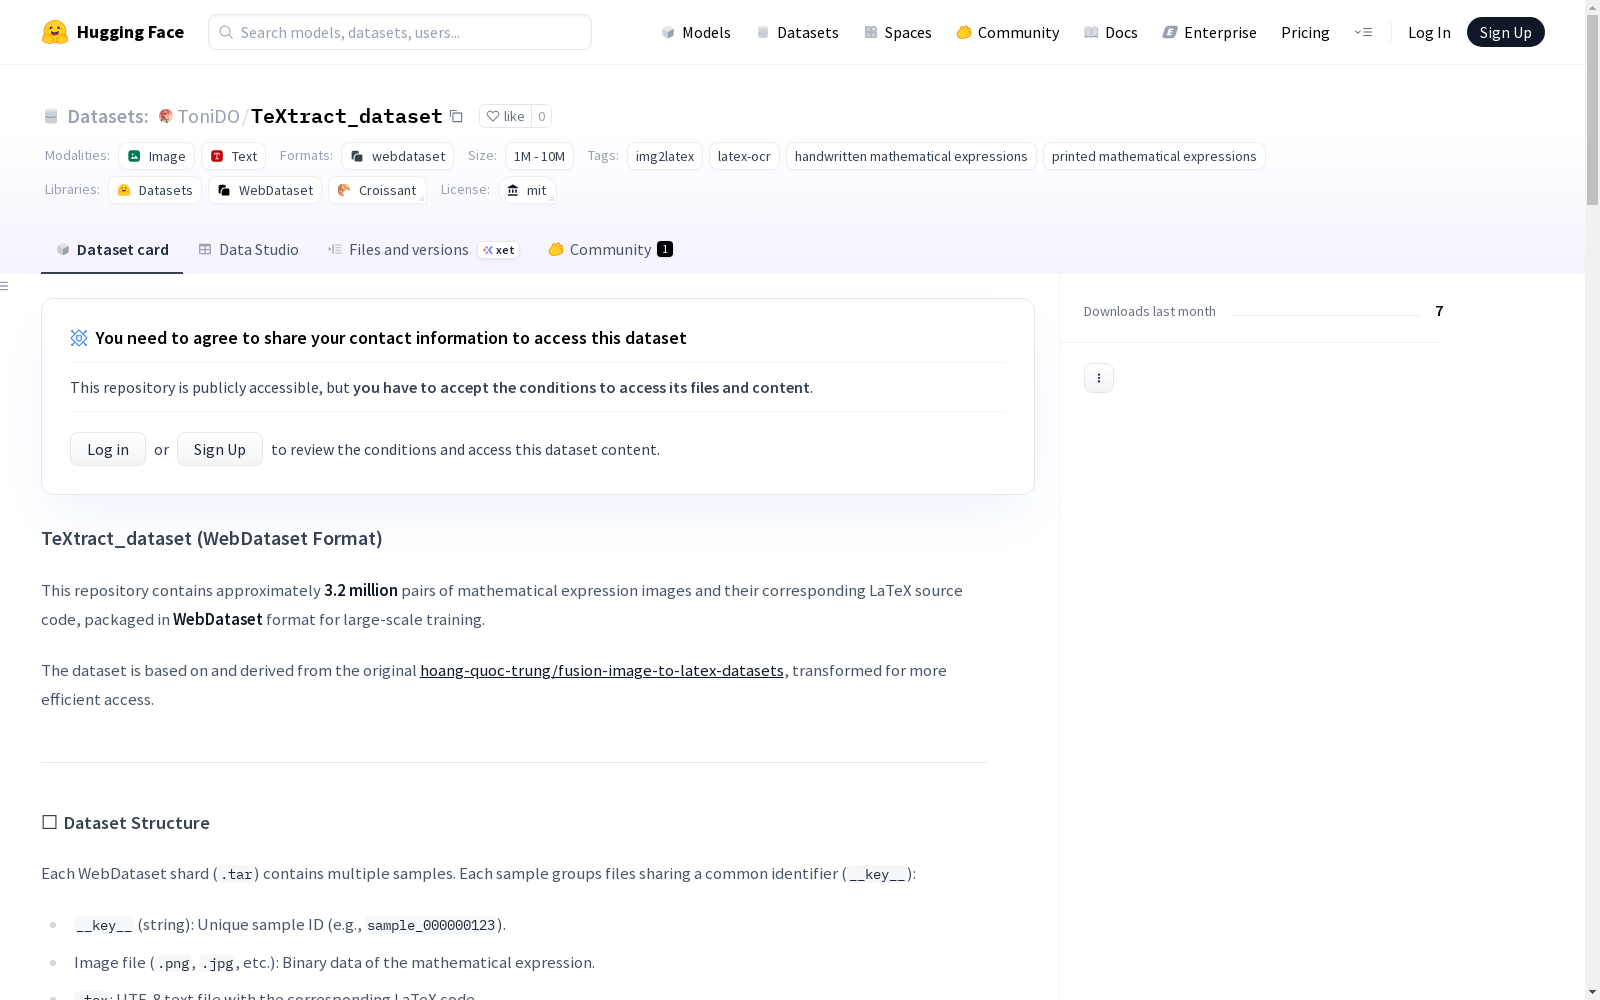The image size is (1600, 1000).
Task: Expand the more navigation menu icon
Action: 1363,32
